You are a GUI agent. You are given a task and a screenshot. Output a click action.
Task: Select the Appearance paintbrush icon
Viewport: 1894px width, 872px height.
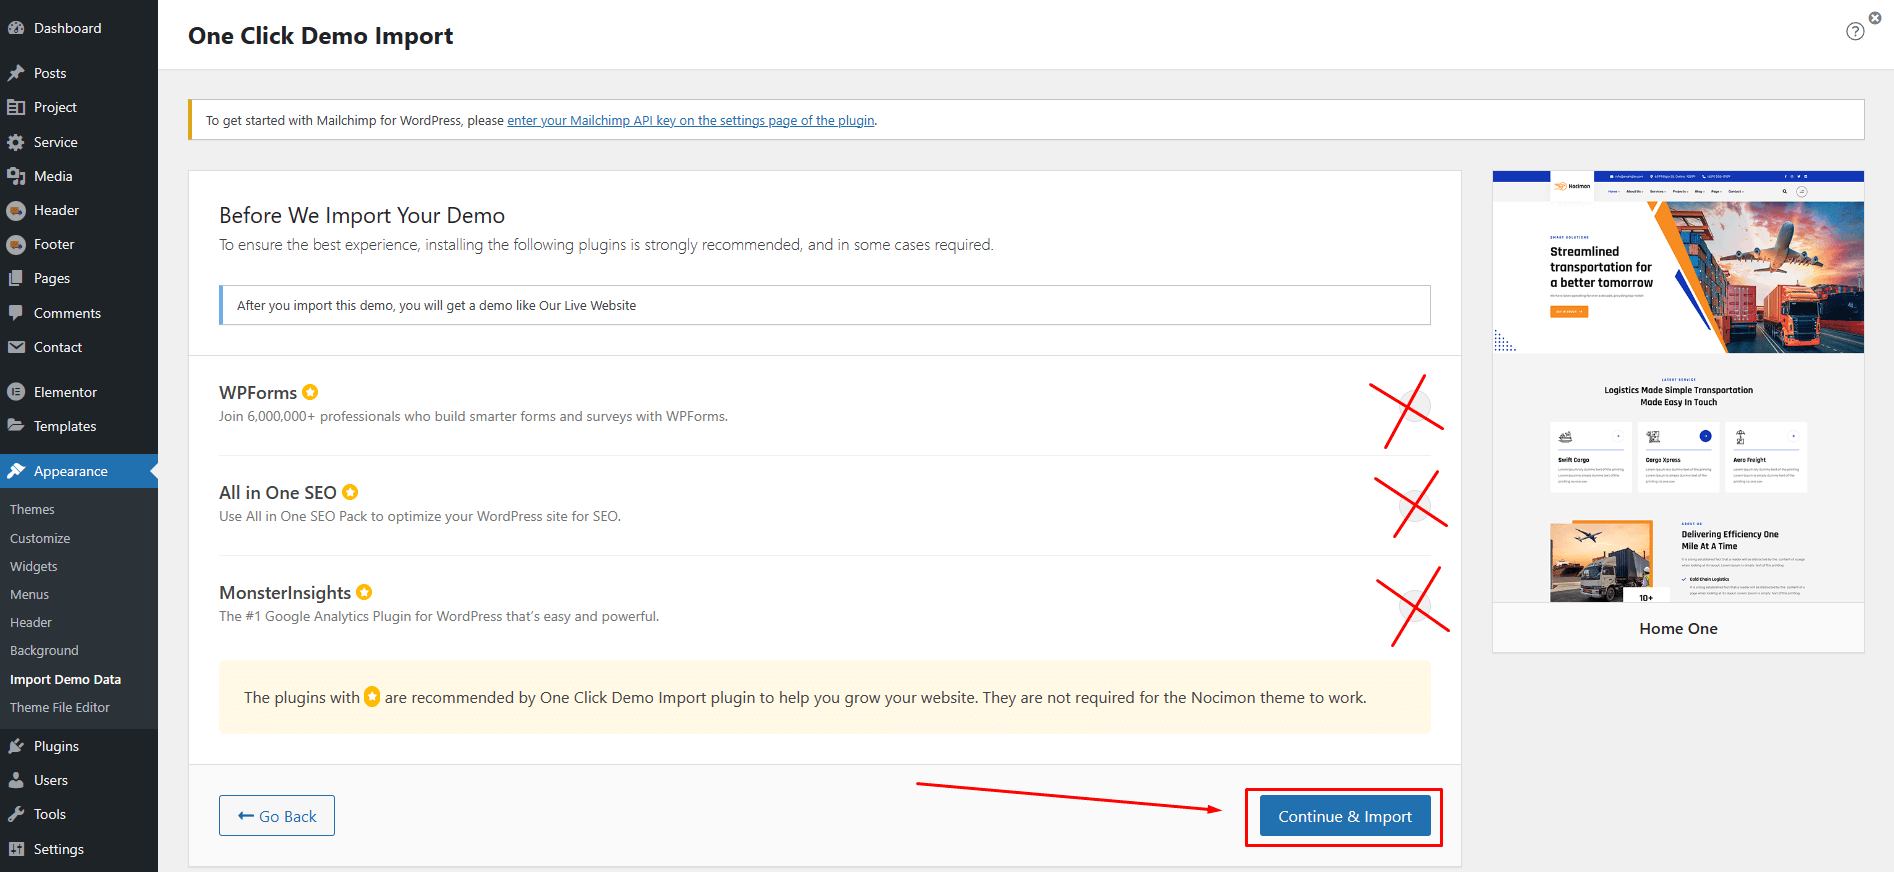click(16, 471)
